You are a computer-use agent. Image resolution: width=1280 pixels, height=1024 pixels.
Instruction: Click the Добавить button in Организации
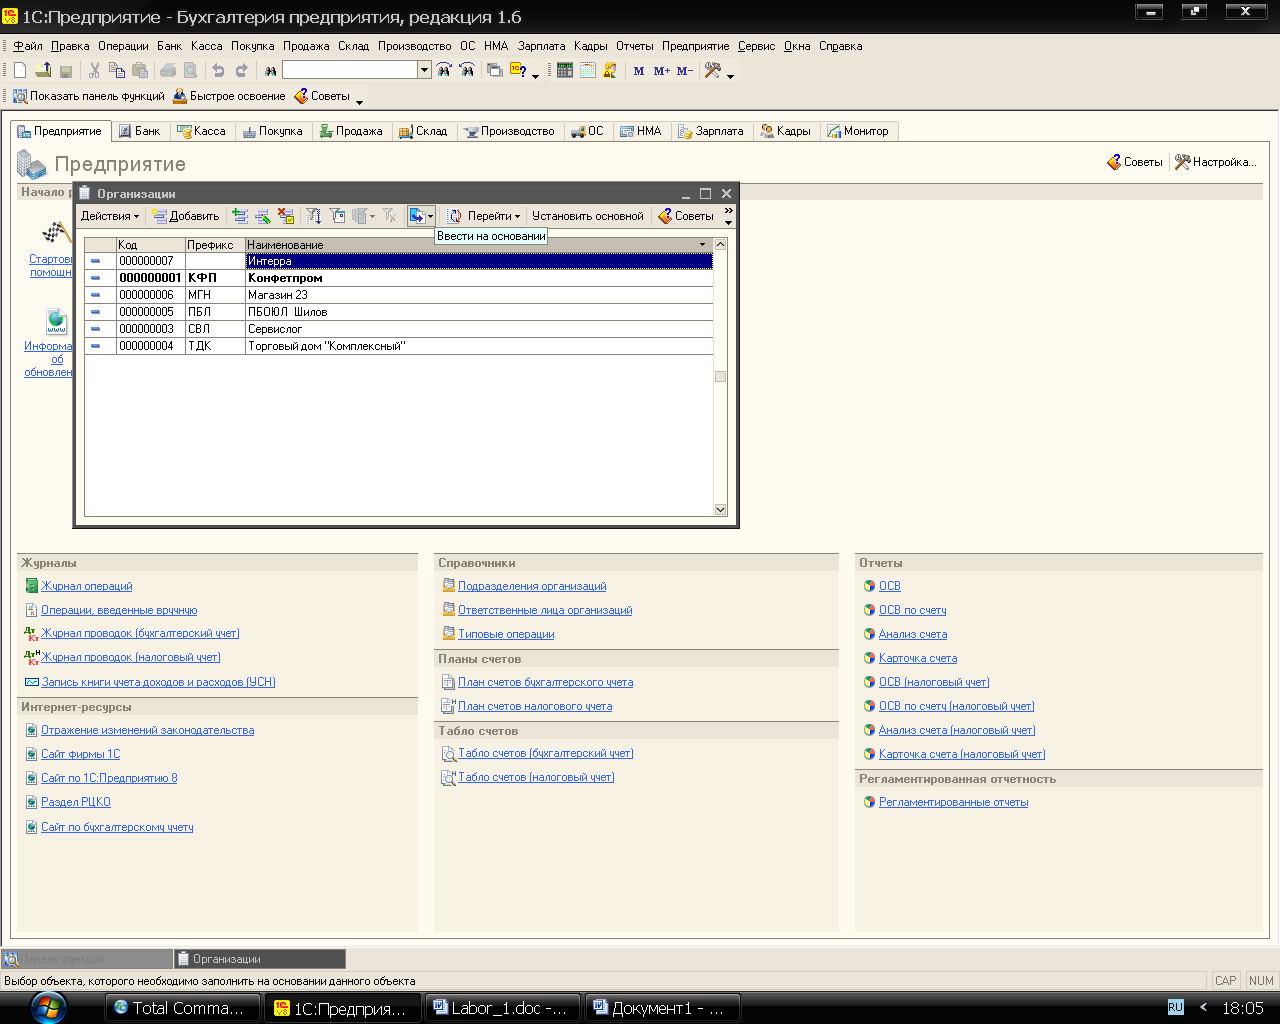point(185,216)
